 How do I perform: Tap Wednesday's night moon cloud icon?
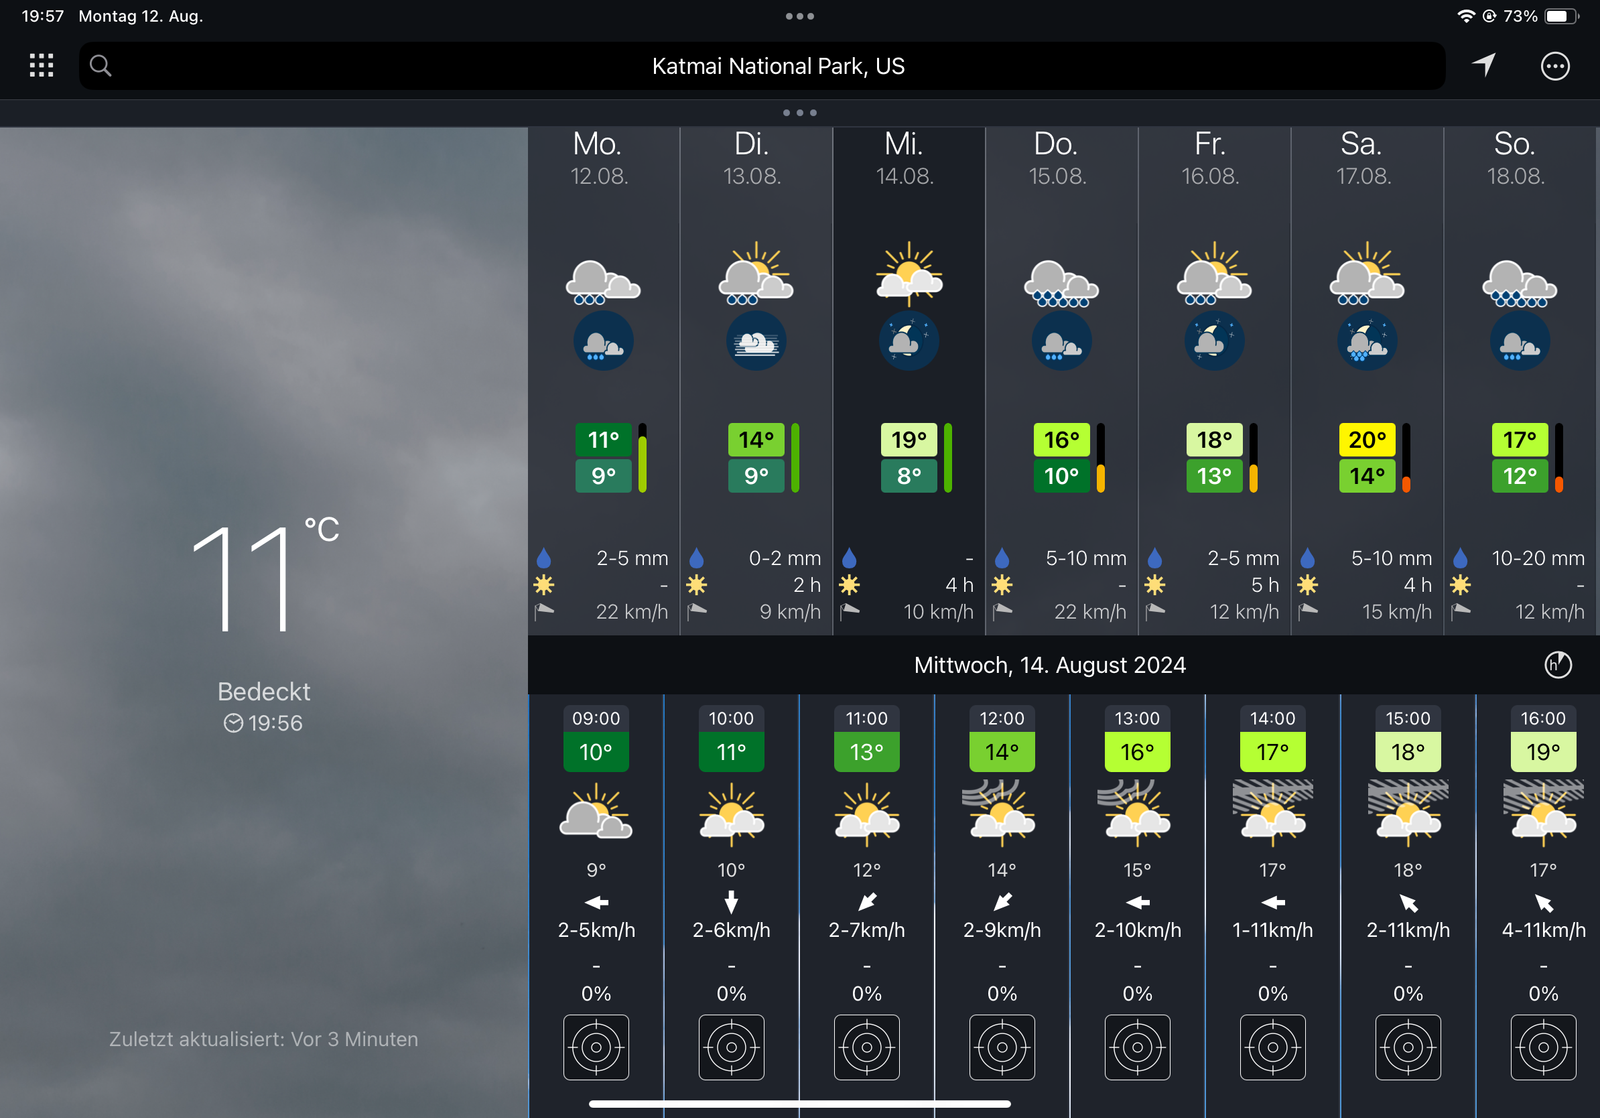pyautogui.click(x=909, y=341)
